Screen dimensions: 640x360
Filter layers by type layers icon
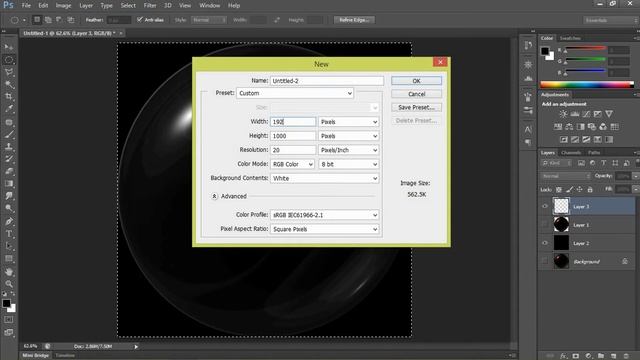(x=604, y=163)
